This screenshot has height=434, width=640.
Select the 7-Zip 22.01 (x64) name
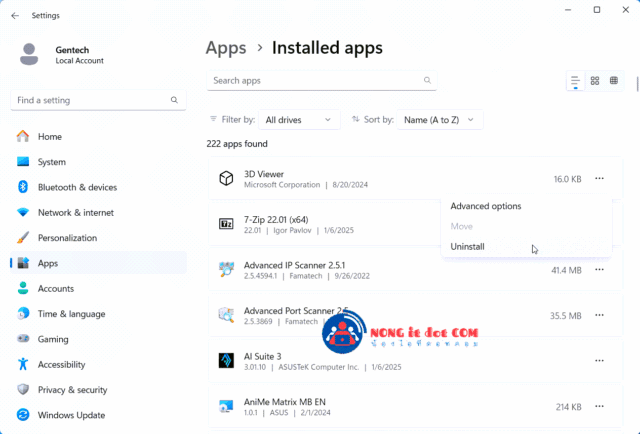pos(276,220)
